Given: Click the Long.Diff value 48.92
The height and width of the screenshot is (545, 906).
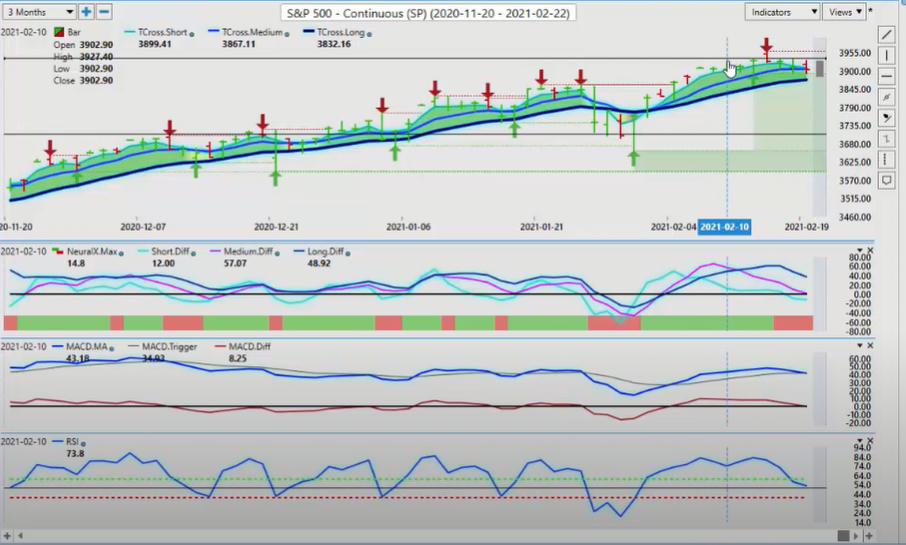Looking at the screenshot, I should click(x=319, y=263).
